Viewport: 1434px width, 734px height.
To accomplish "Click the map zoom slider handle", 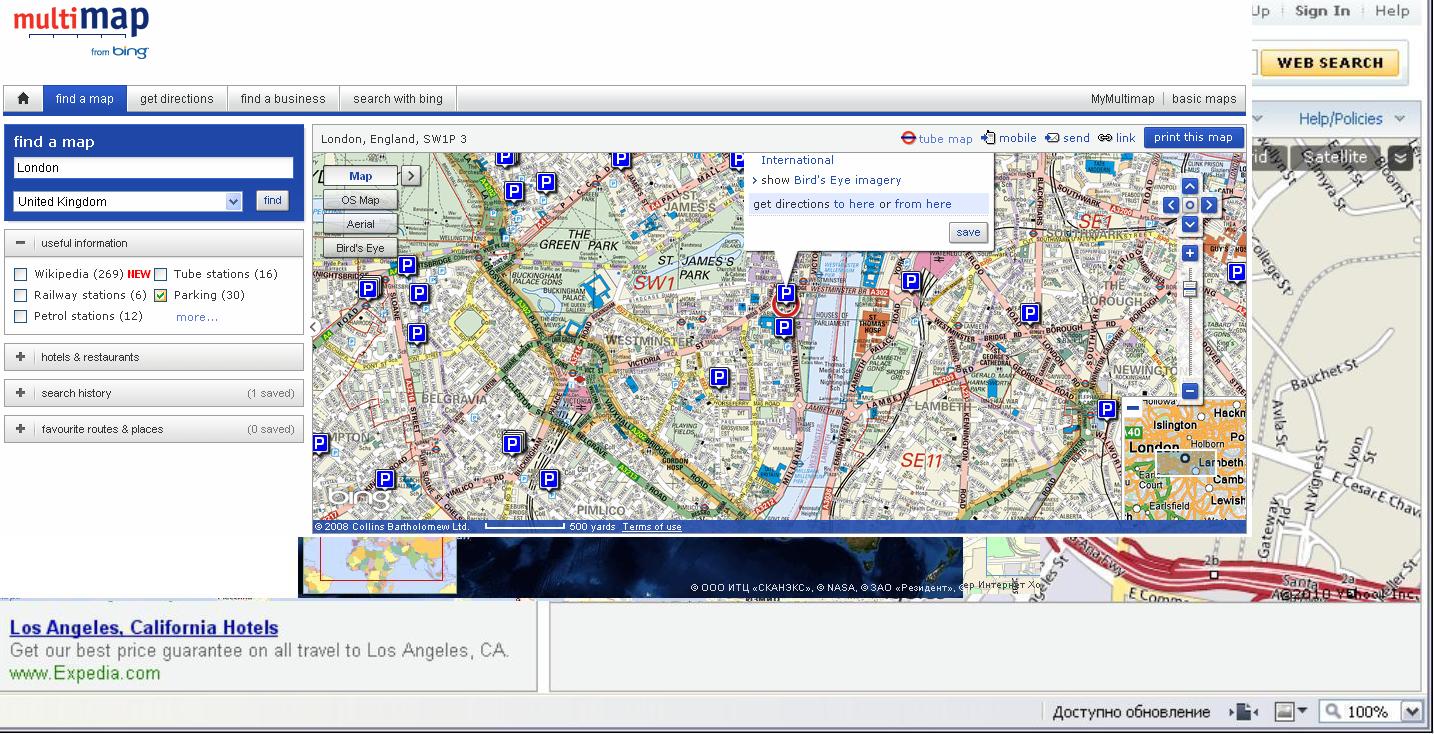I will click(1190, 290).
